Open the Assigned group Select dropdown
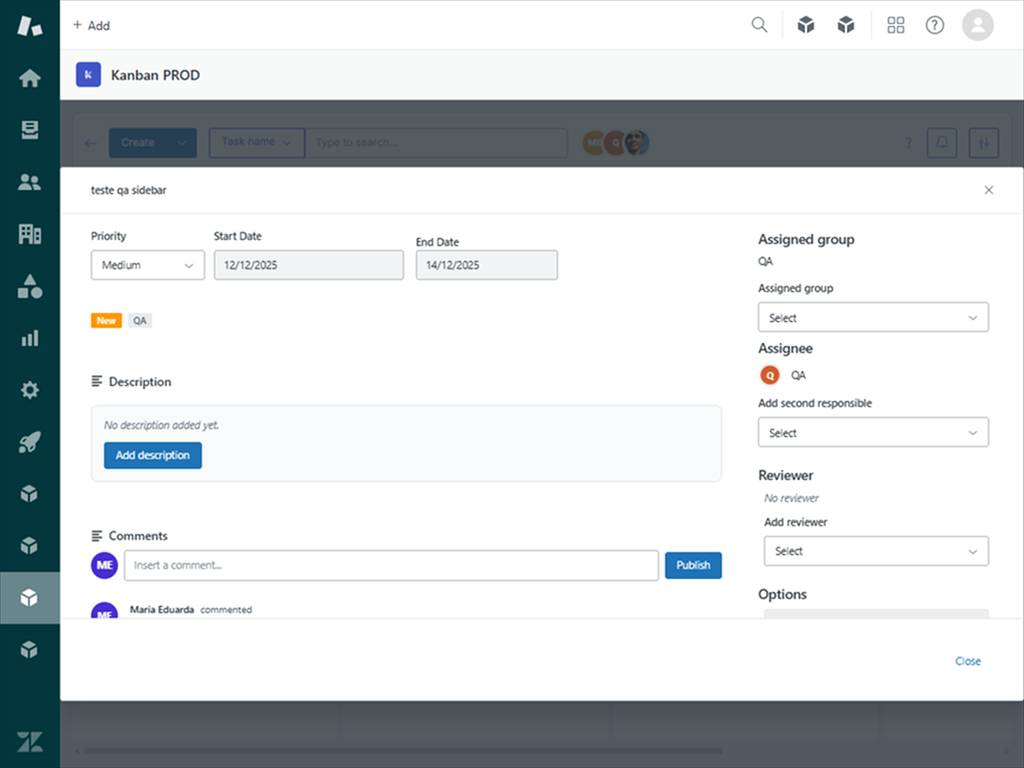 [872, 317]
